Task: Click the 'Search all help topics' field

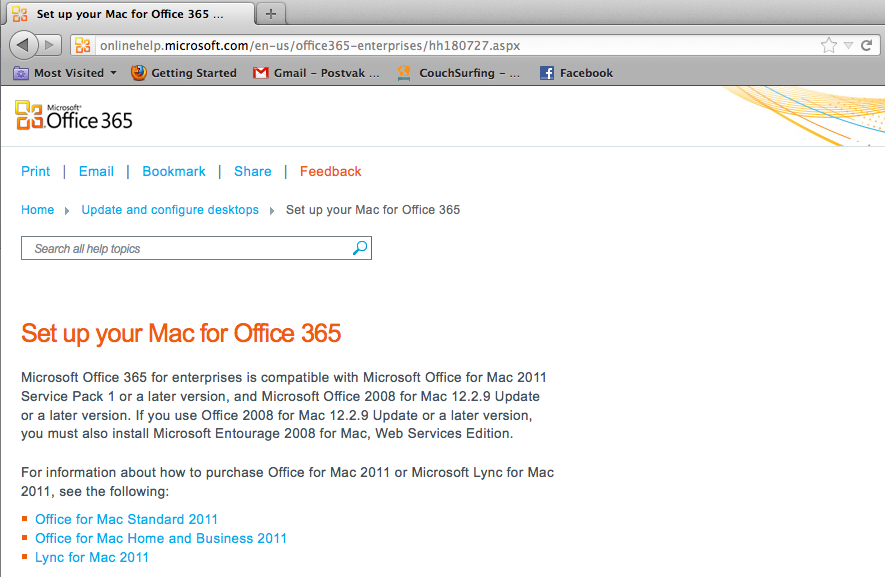Action: (196, 248)
